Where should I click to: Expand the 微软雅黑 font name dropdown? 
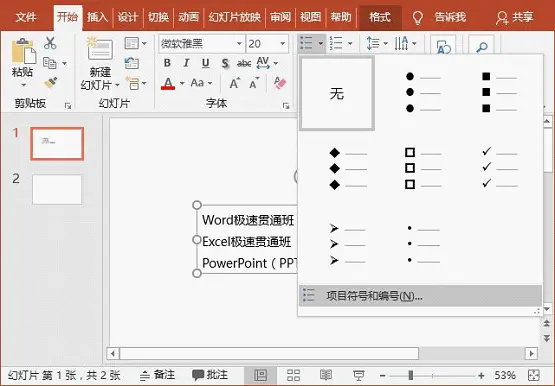tap(239, 44)
